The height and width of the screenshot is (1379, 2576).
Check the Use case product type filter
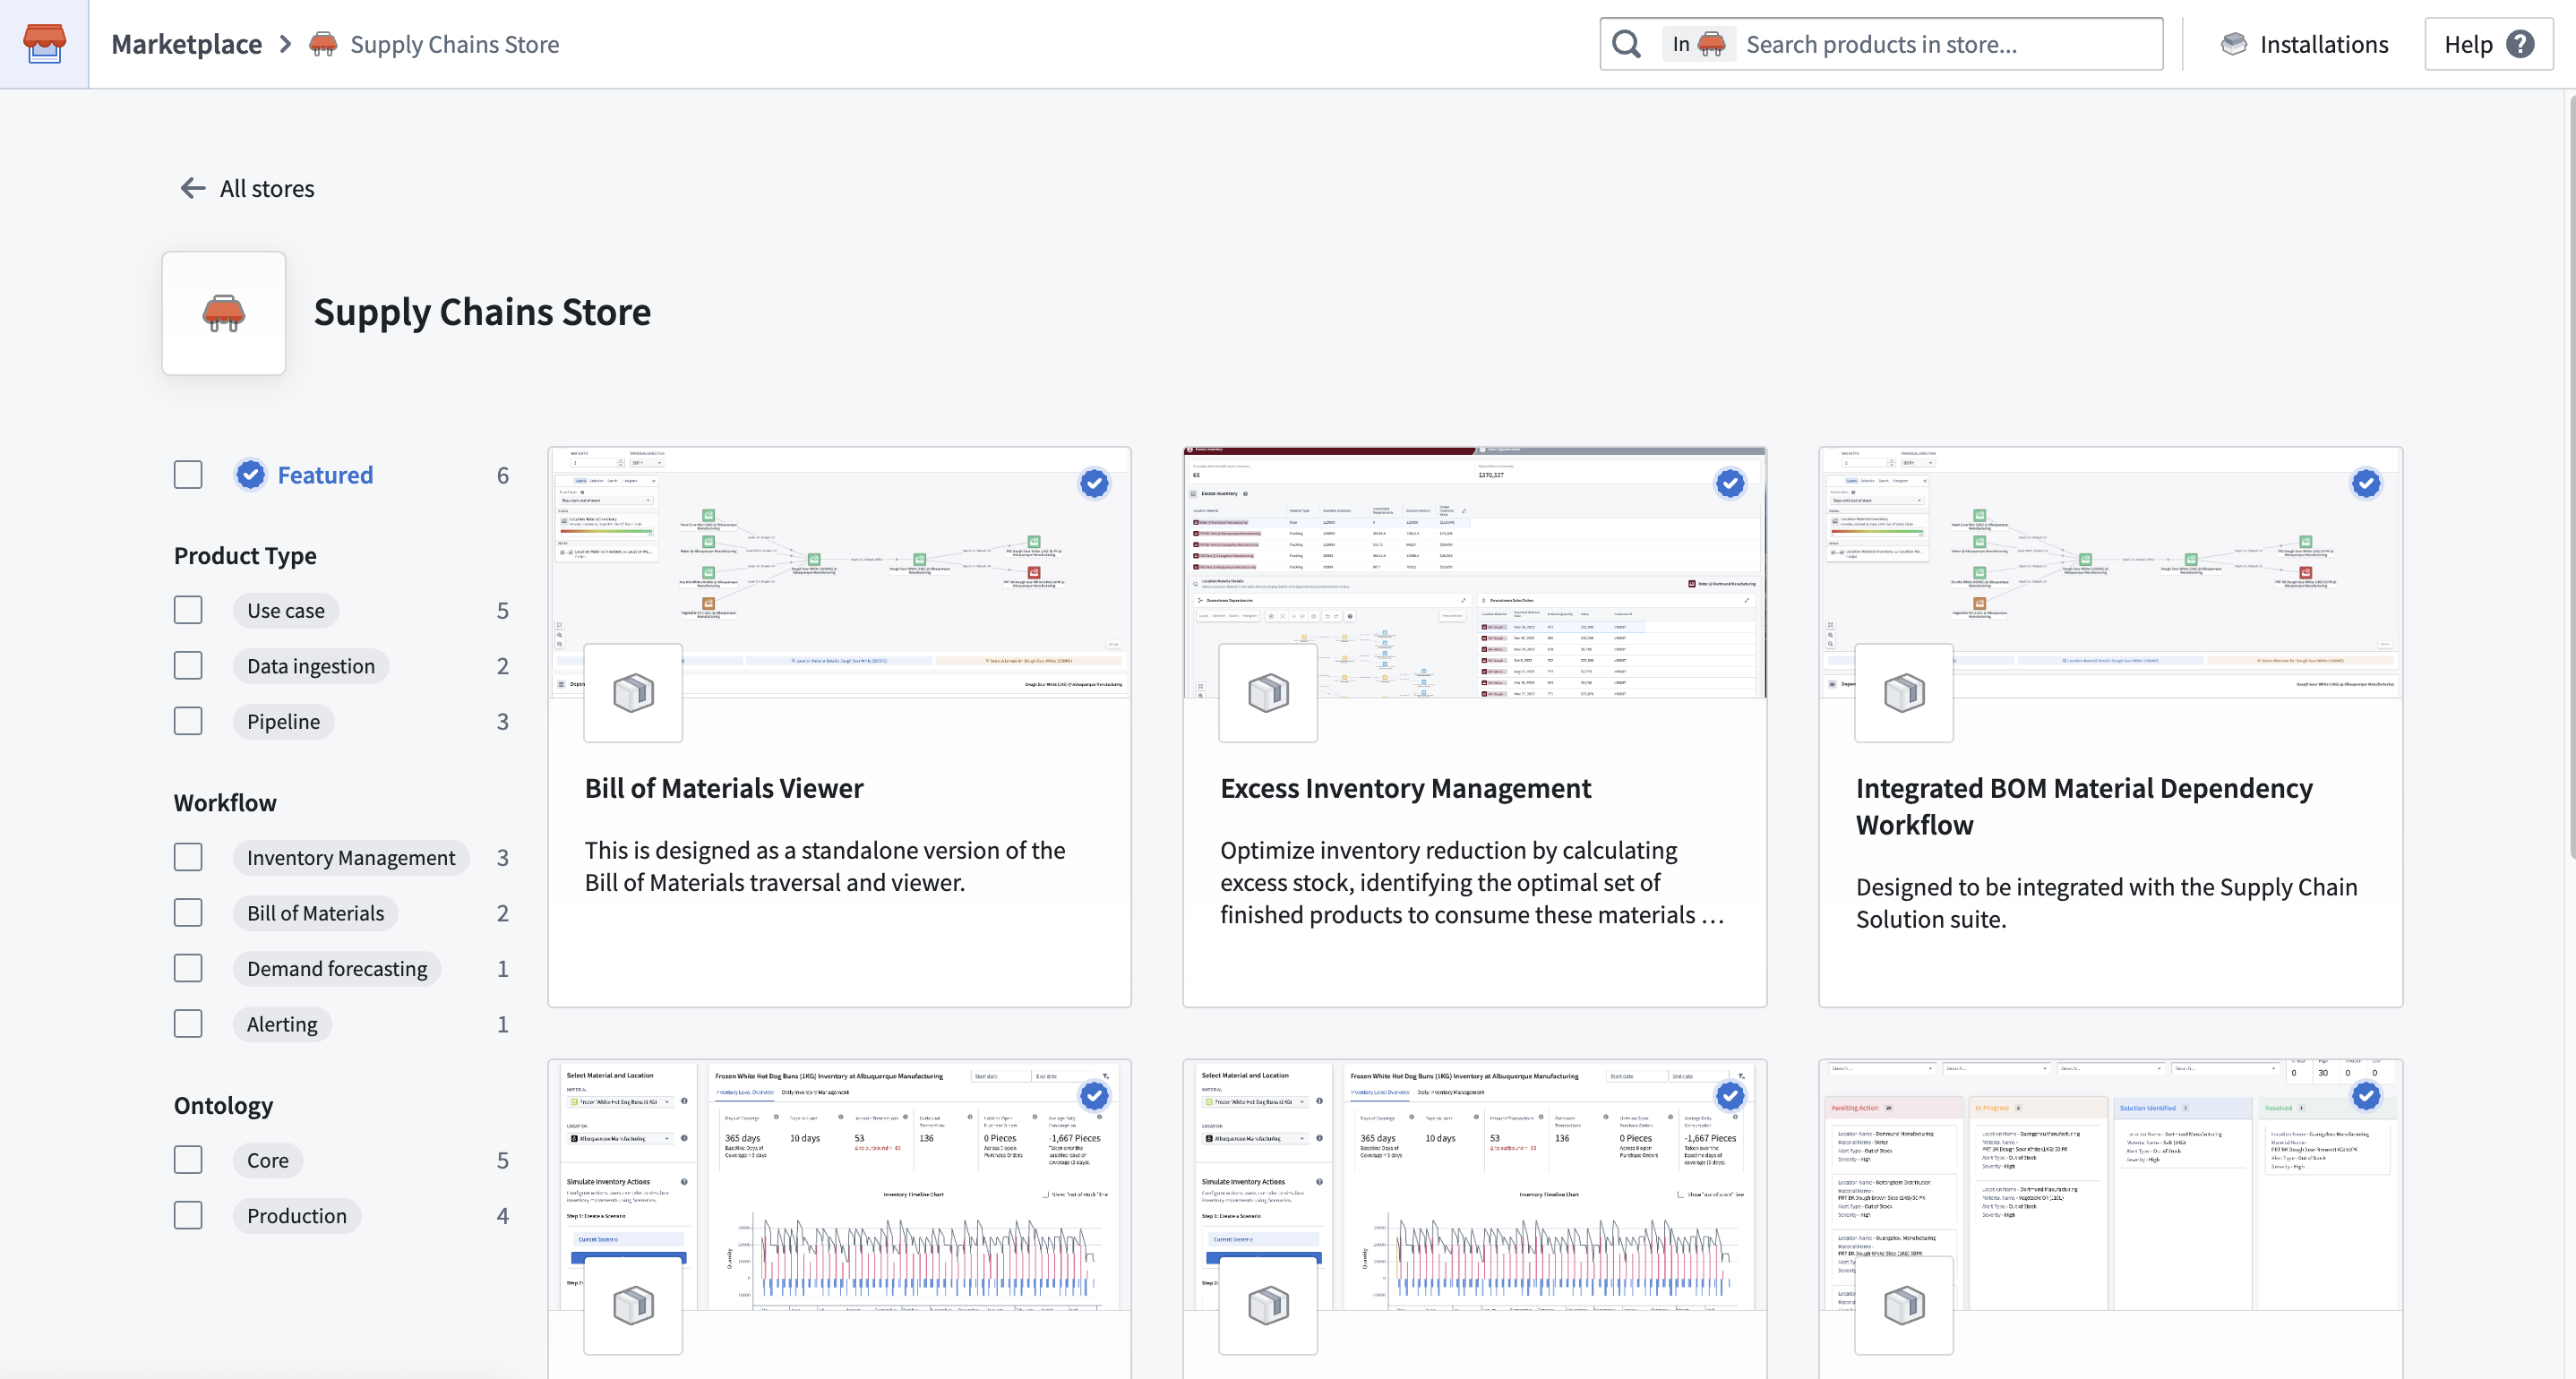[x=188, y=610]
